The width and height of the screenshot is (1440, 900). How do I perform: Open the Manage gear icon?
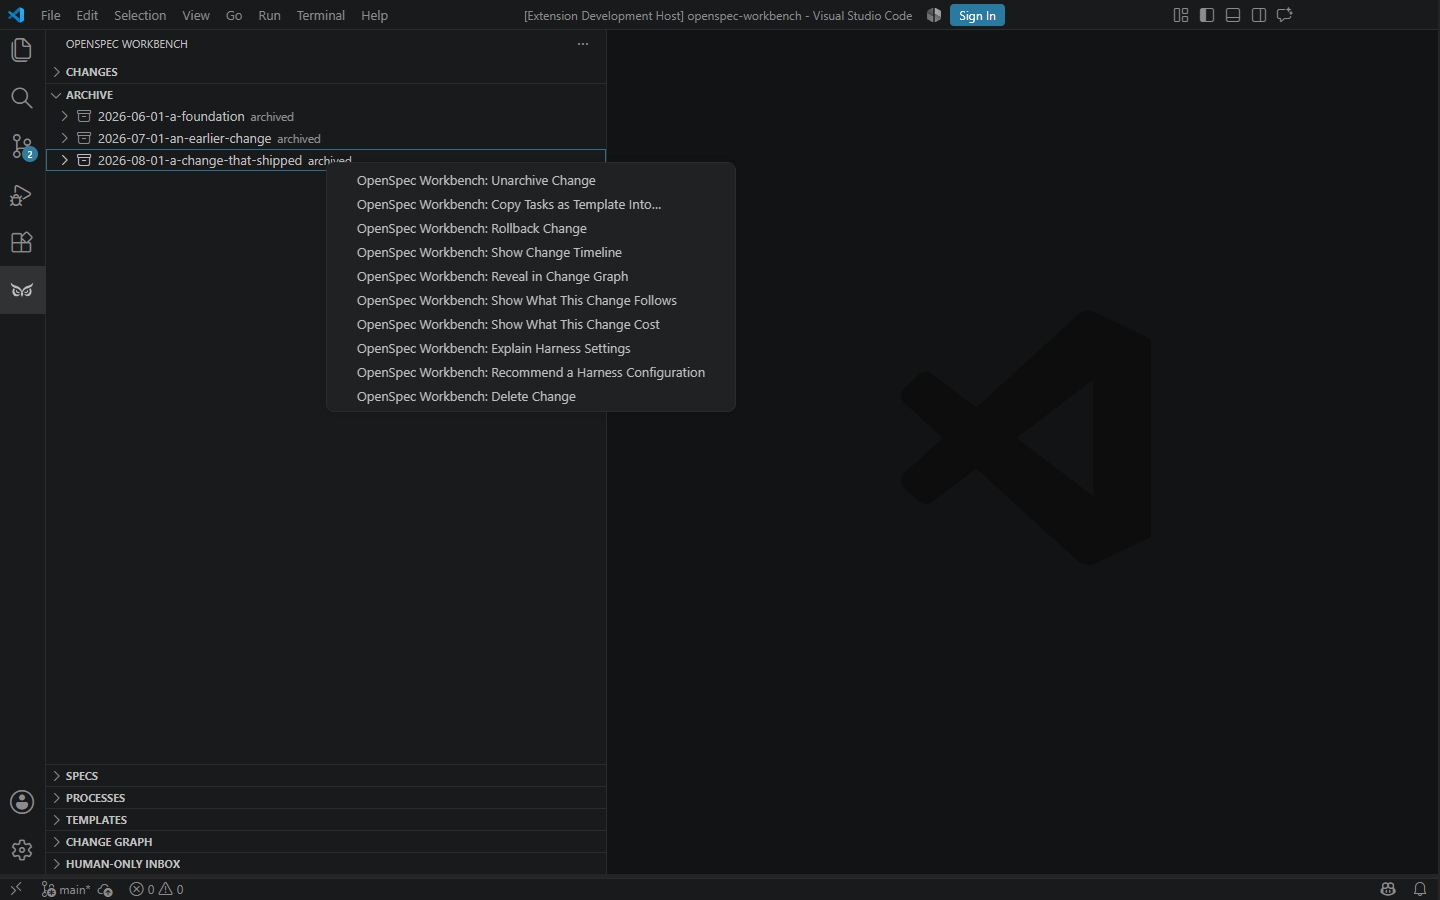(x=22, y=850)
